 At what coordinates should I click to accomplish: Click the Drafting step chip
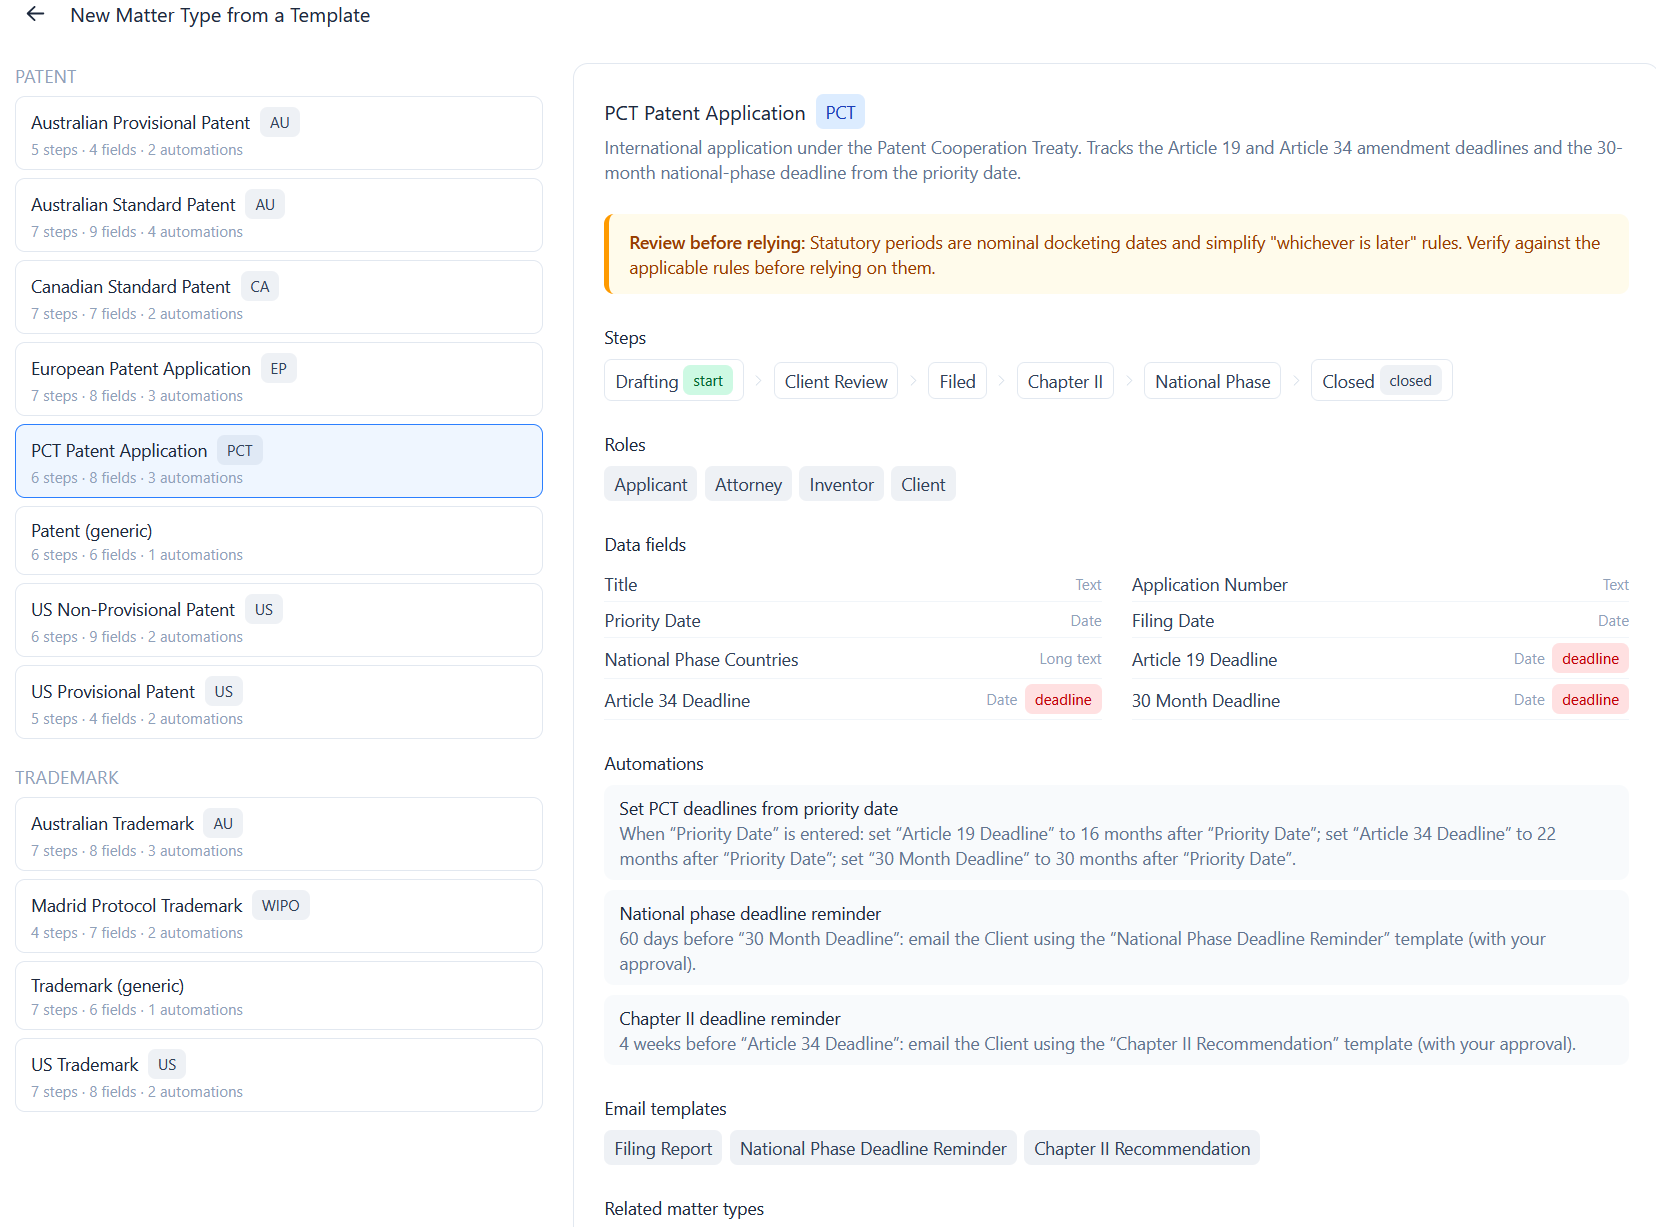[x=674, y=381]
